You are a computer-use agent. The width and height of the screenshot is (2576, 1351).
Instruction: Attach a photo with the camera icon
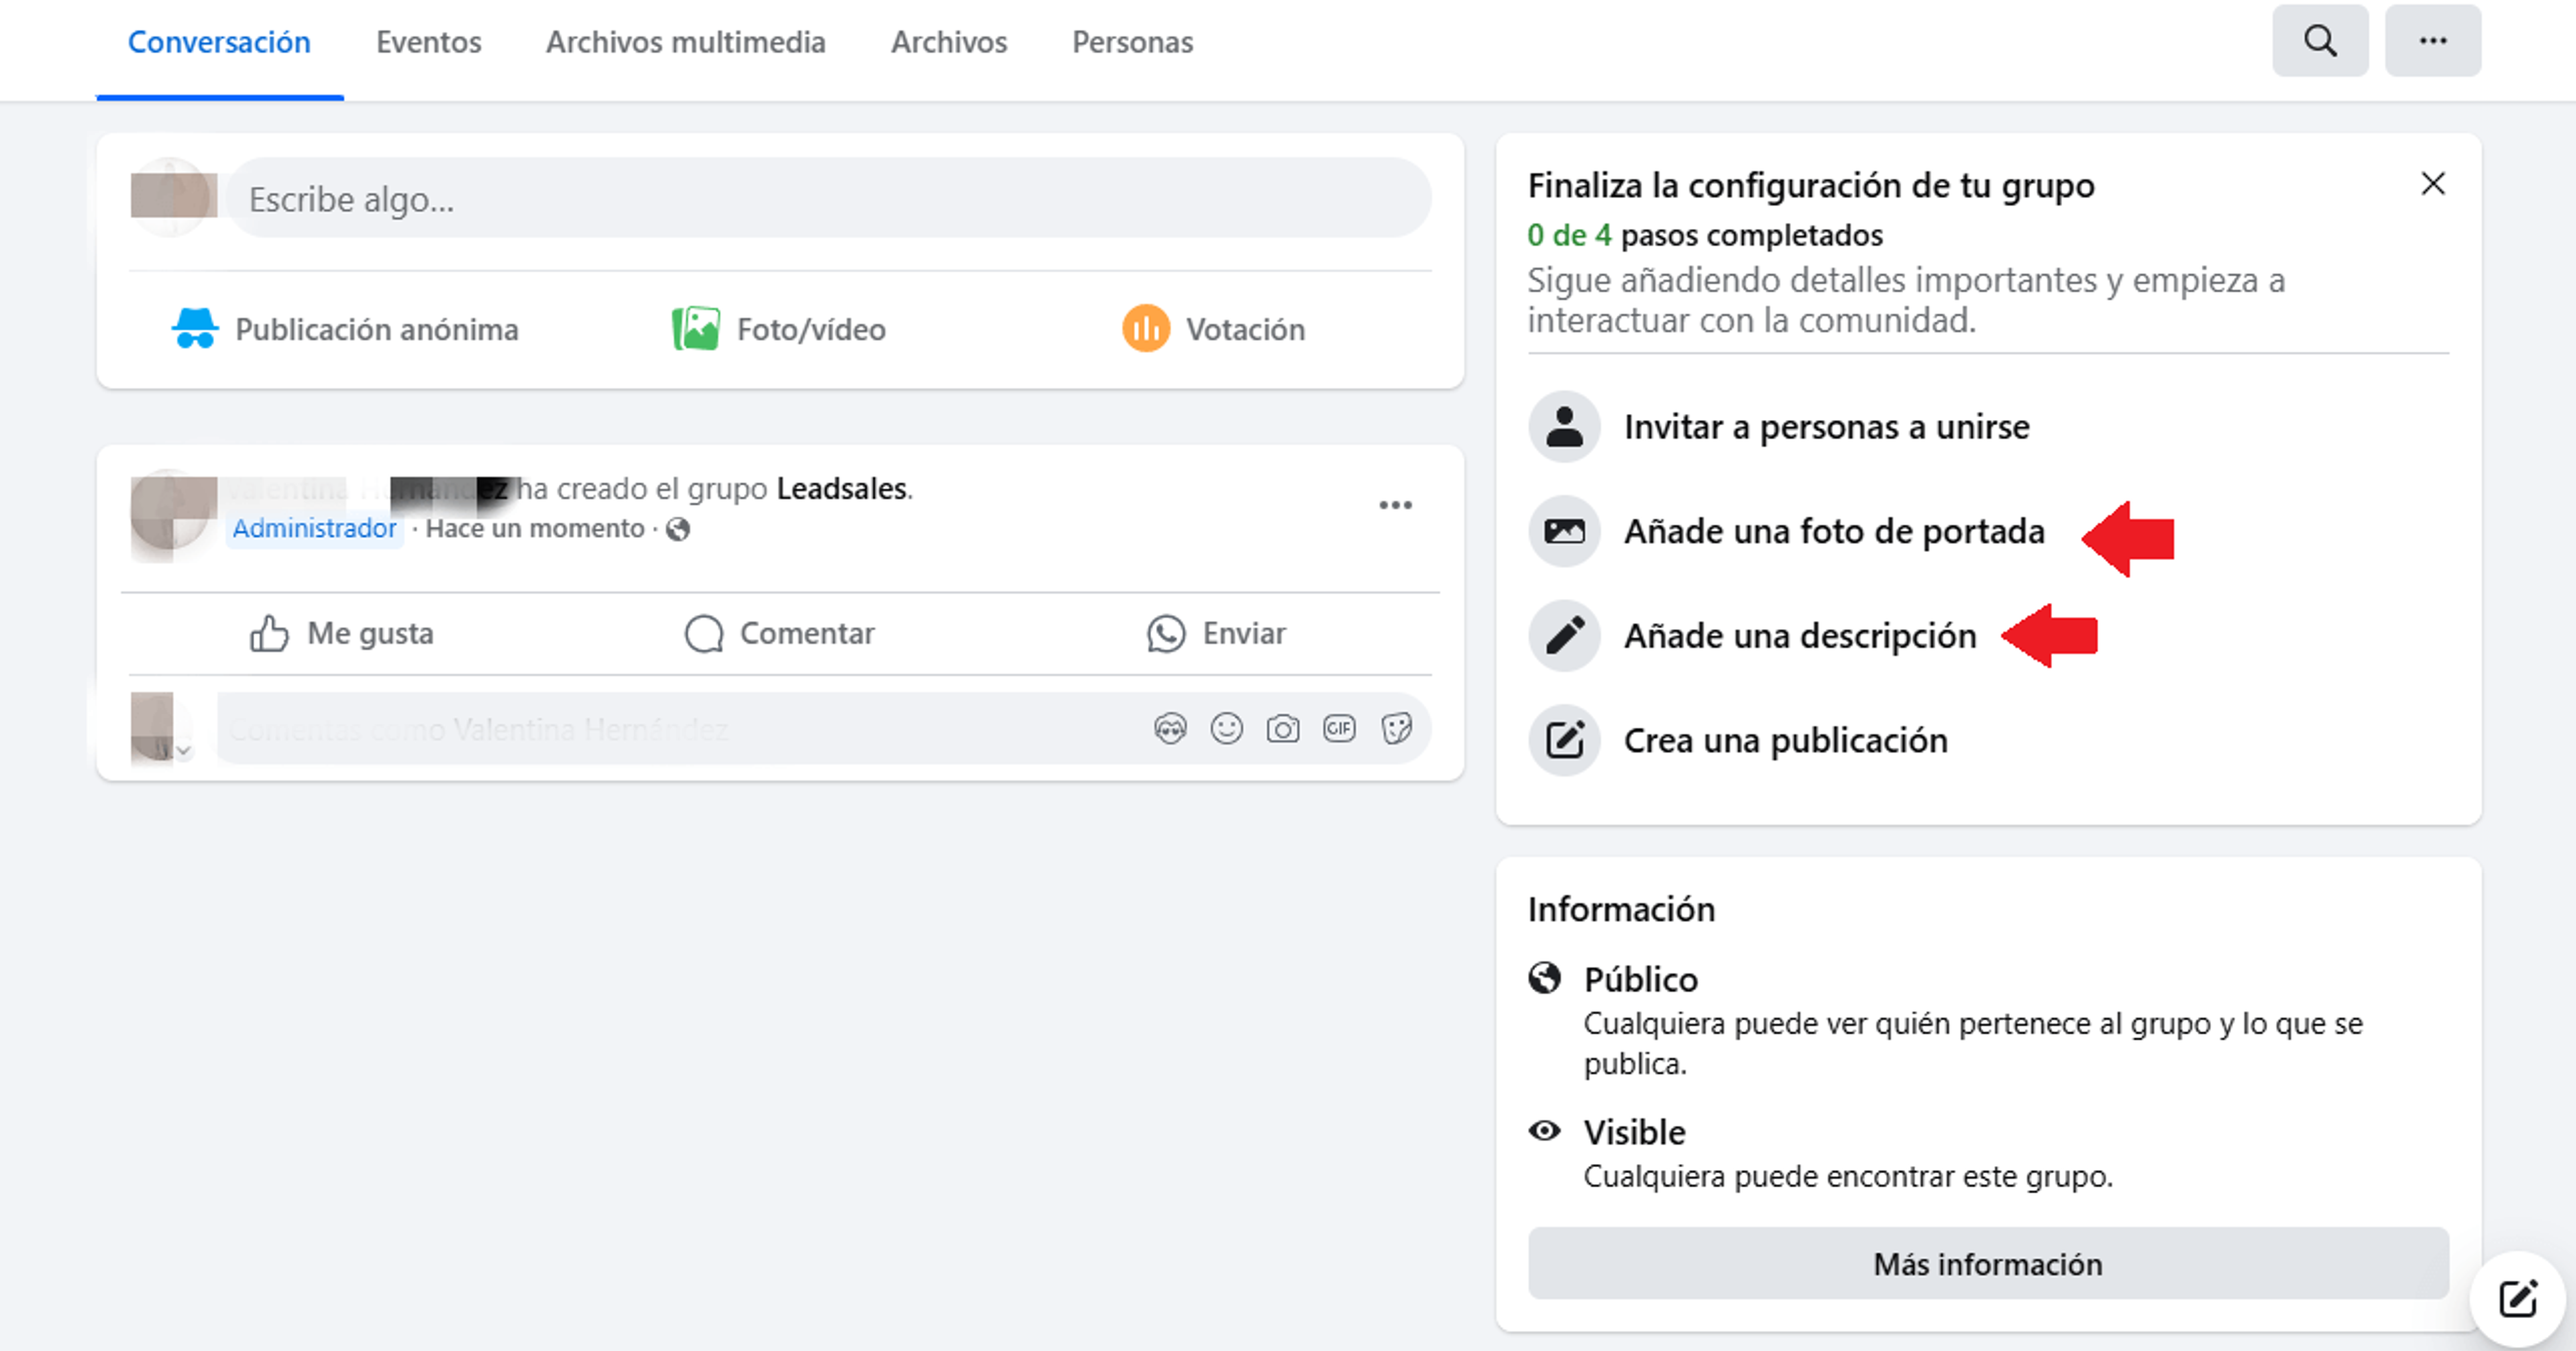(x=1283, y=728)
